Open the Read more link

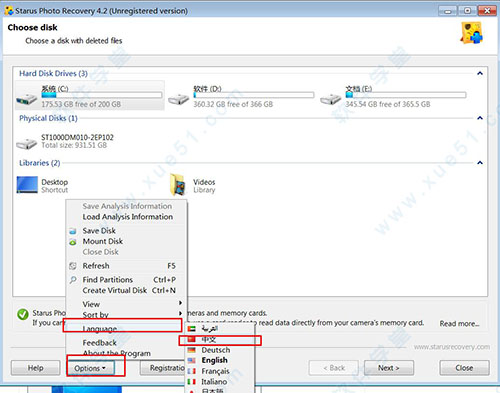point(459,323)
